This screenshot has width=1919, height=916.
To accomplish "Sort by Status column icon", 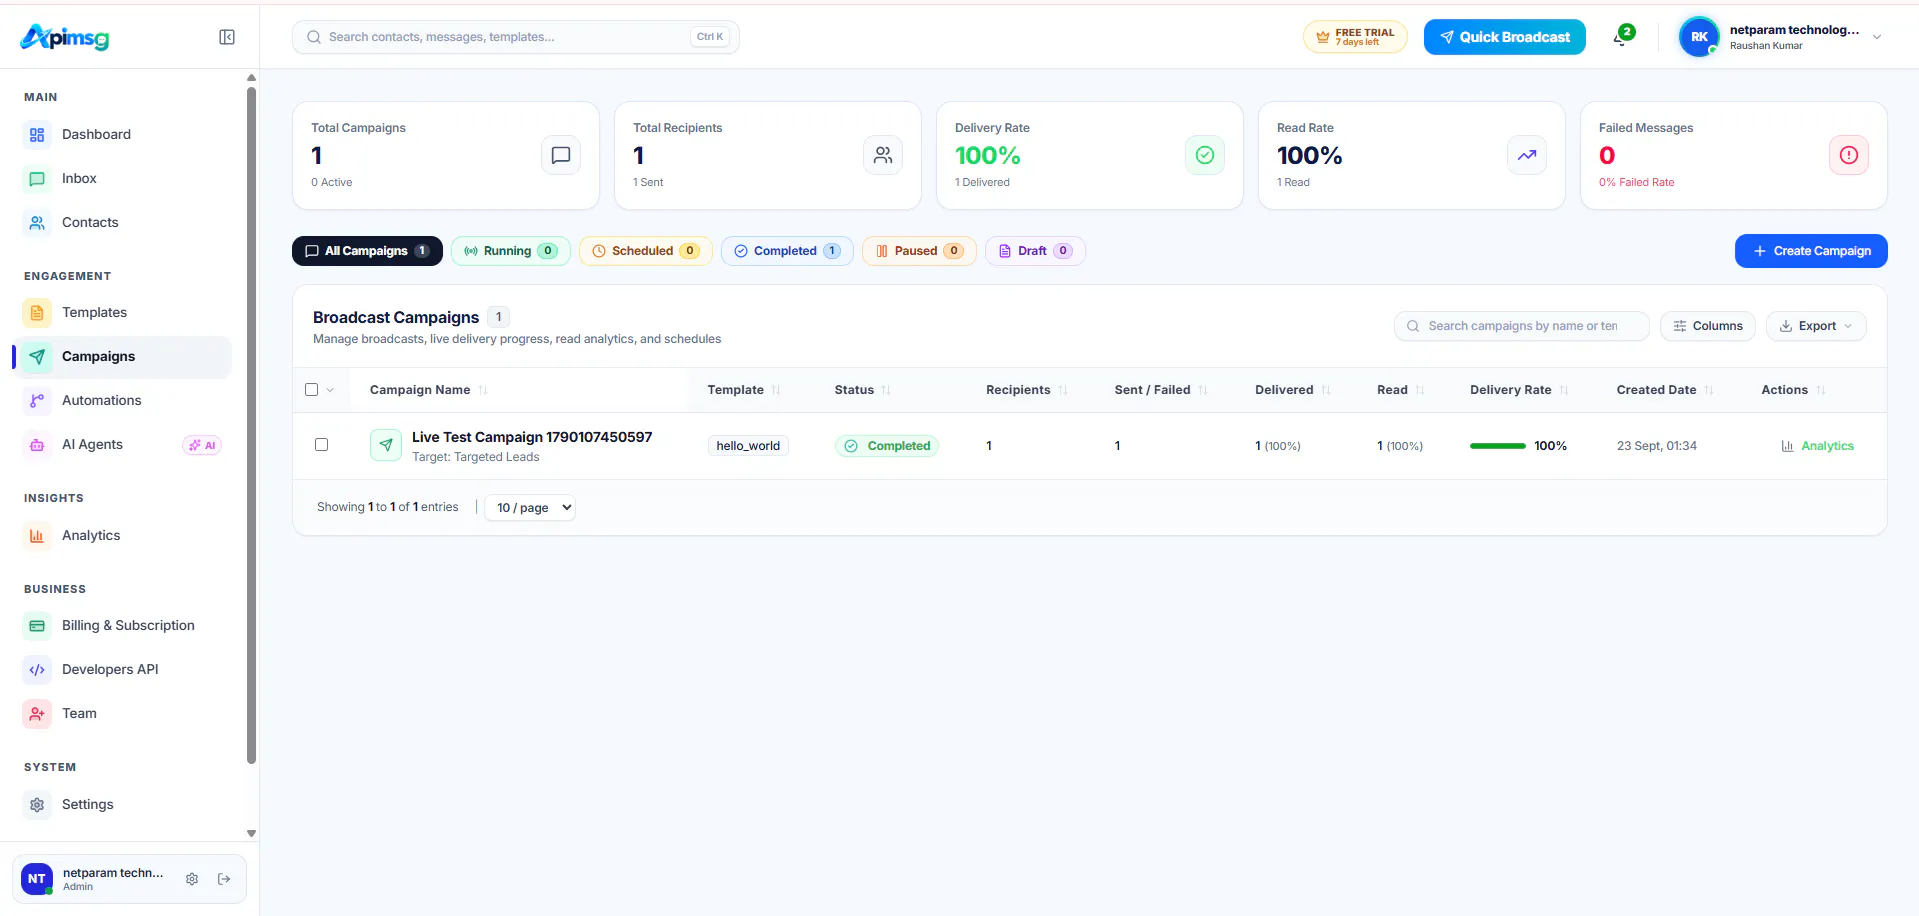I will coord(886,390).
